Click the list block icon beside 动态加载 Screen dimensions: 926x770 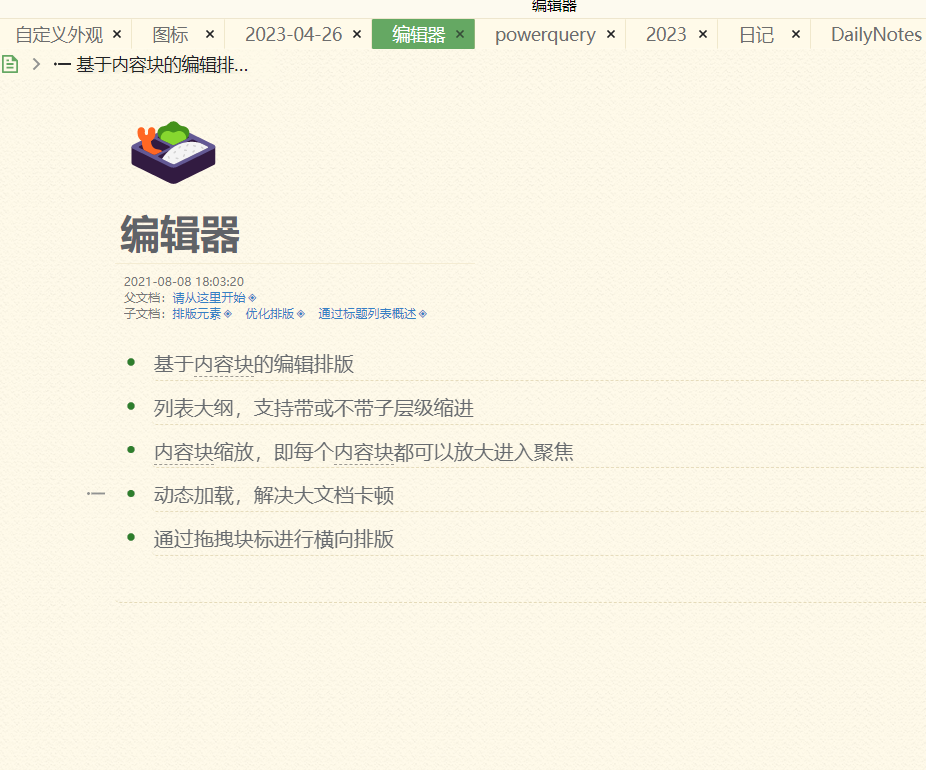pyautogui.click(x=96, y=494)
